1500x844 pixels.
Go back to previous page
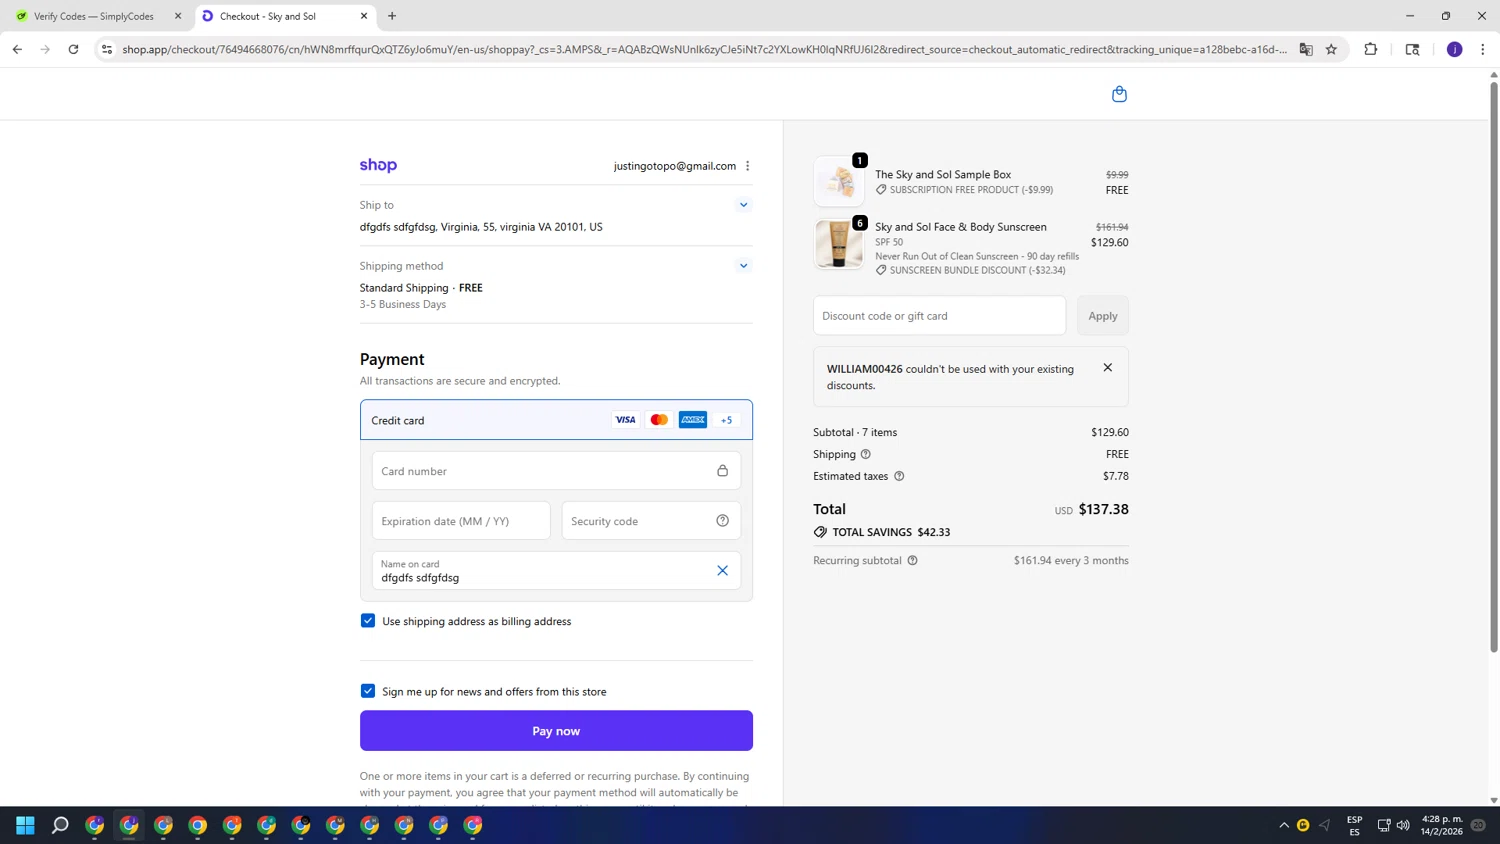click(x=17, y=49)
